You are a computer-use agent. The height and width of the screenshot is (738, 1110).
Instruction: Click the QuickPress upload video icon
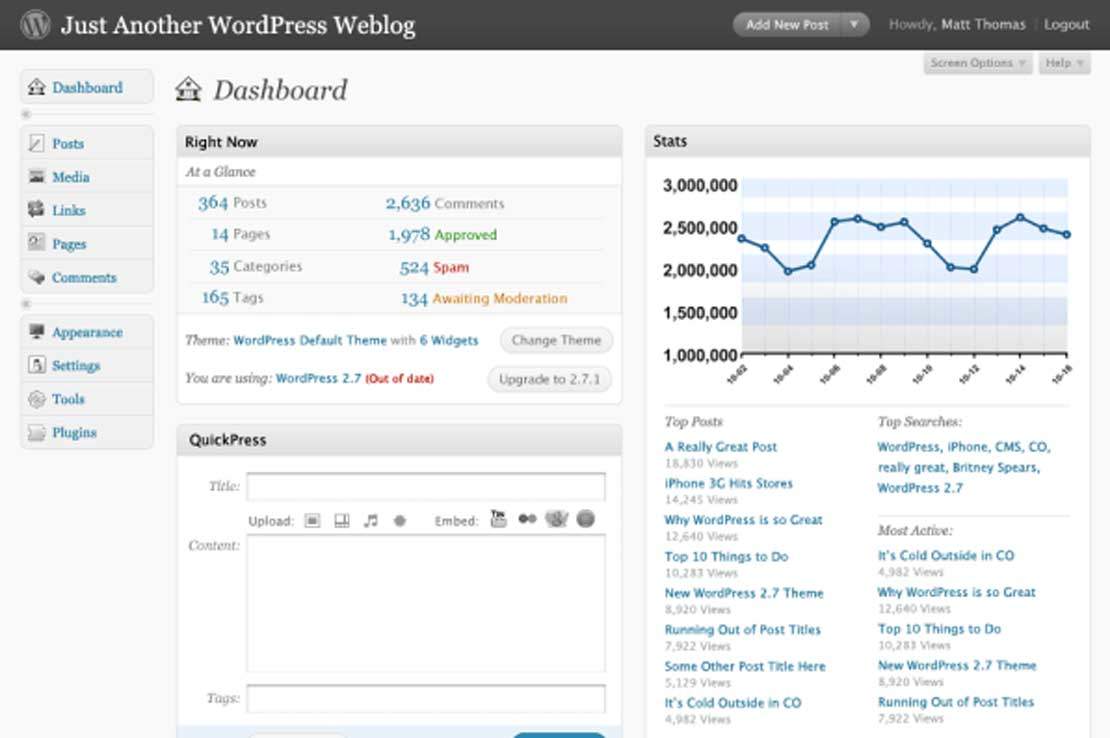point(342,521)
